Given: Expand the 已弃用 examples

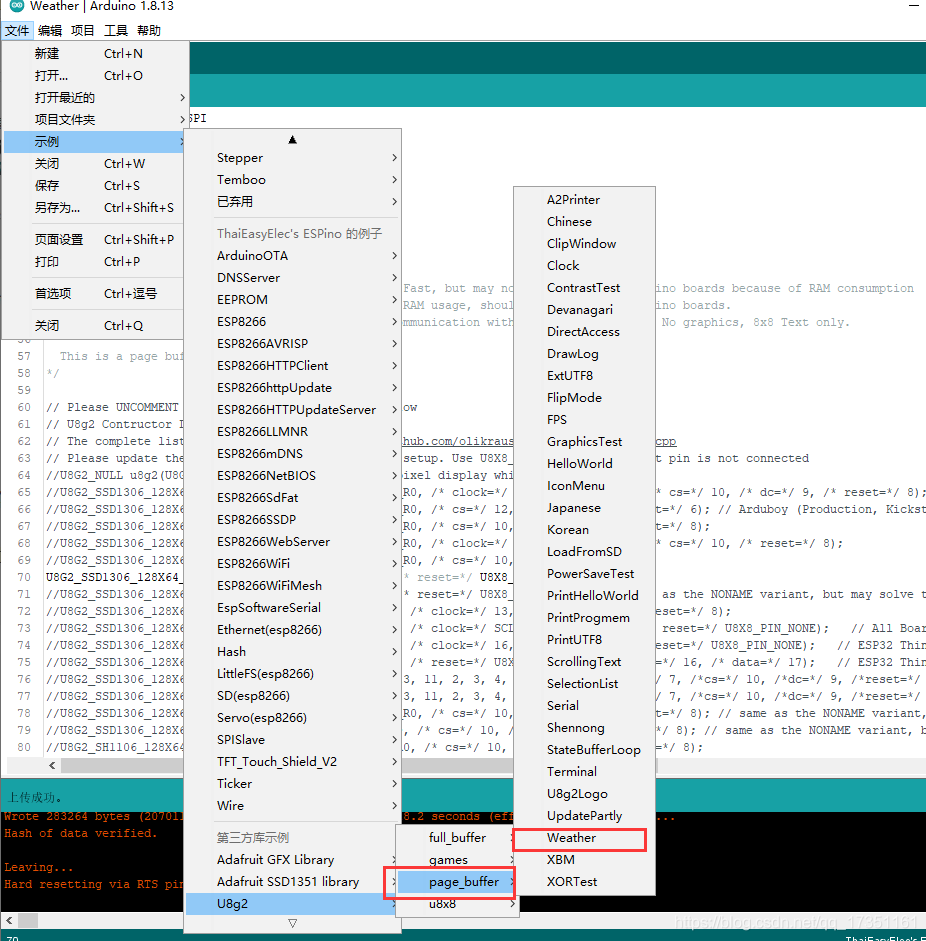Looking at the screenshot, I should pyautogui.click(x=292, y=202).
